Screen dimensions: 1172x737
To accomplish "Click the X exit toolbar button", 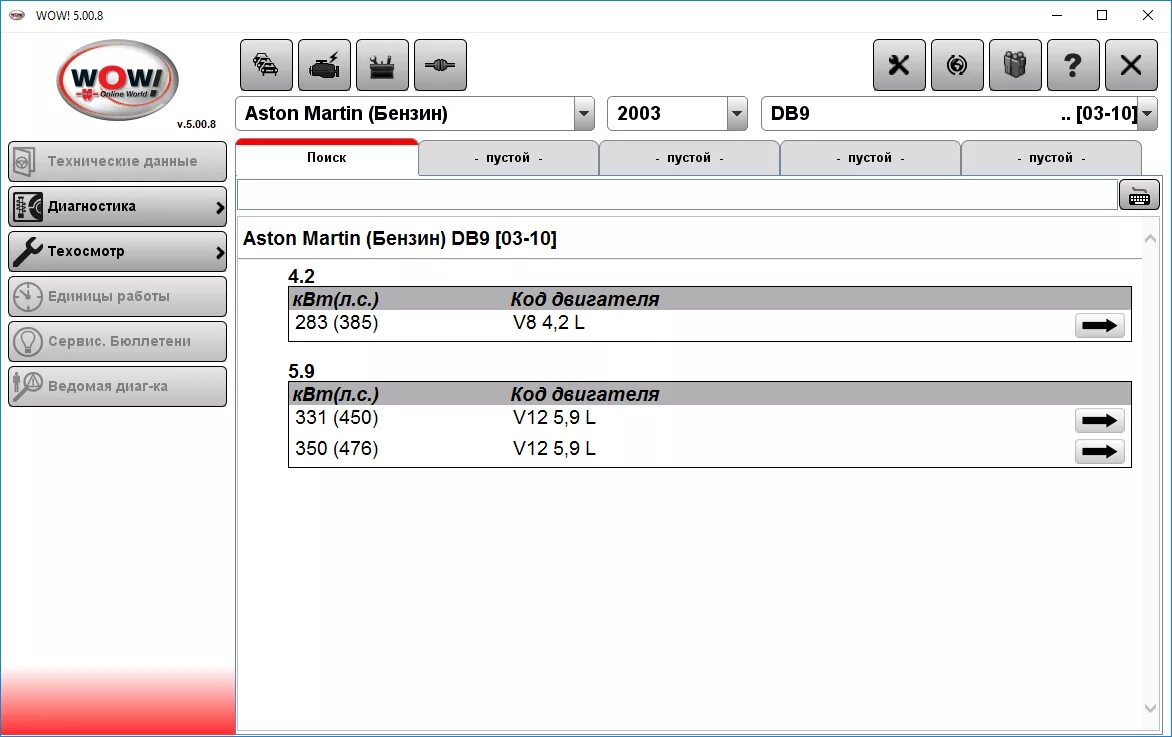I will (1131, 65).
